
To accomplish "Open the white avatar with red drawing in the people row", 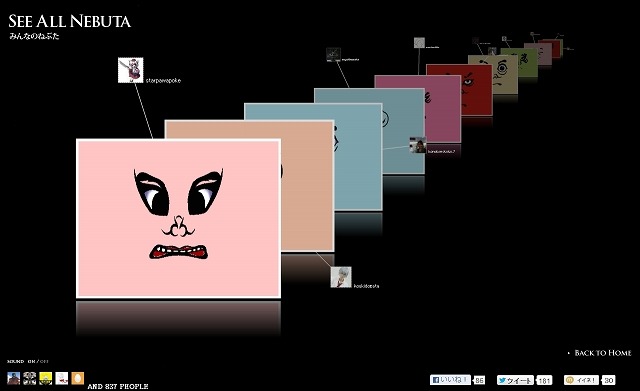I will tap(62, 378).
